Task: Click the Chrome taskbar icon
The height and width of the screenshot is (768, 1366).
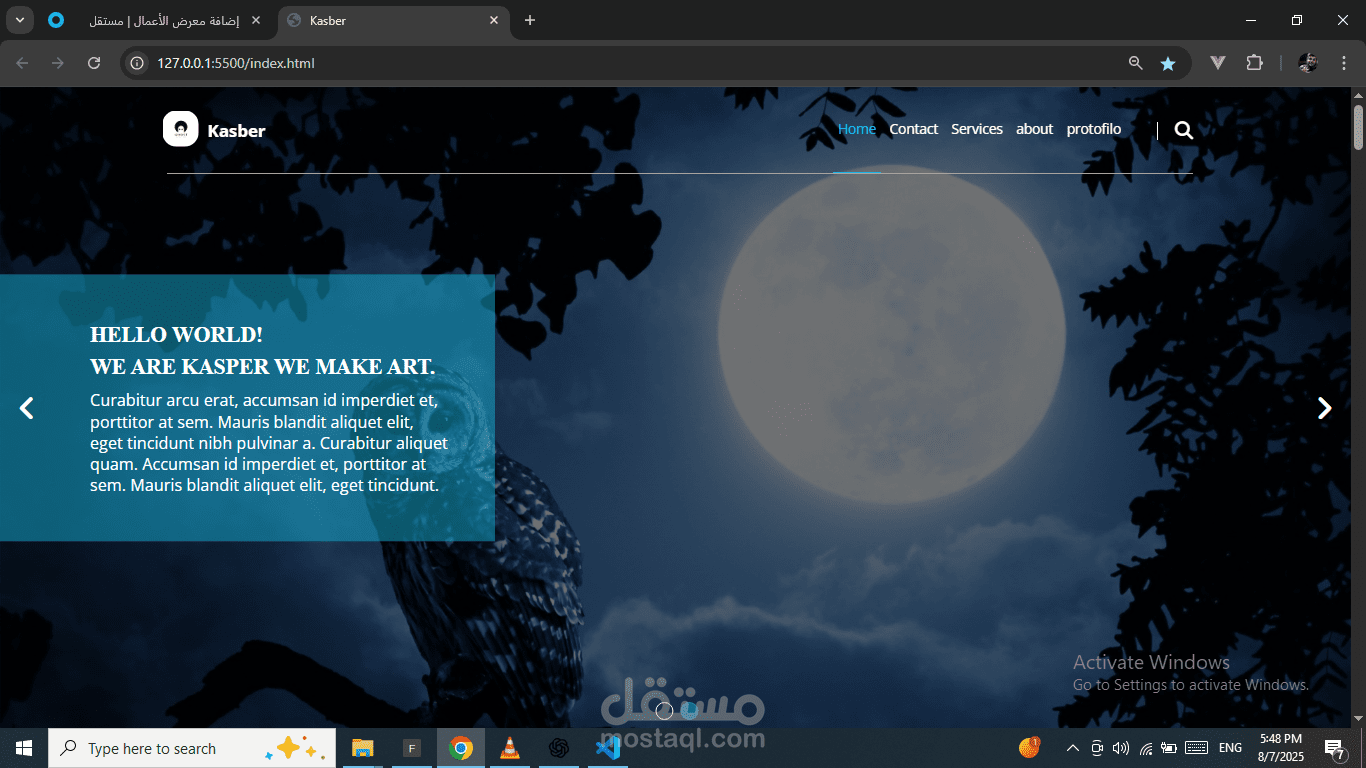Action: (x=461, y=748)
